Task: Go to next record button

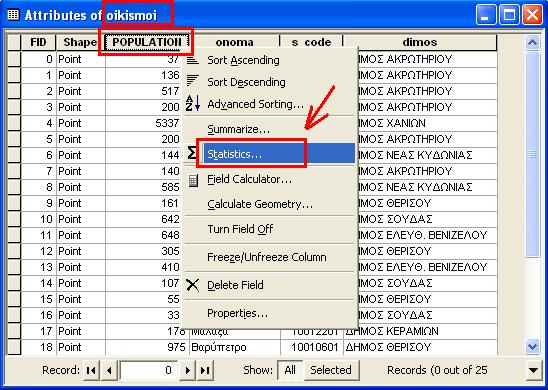Action: [188, 370]
